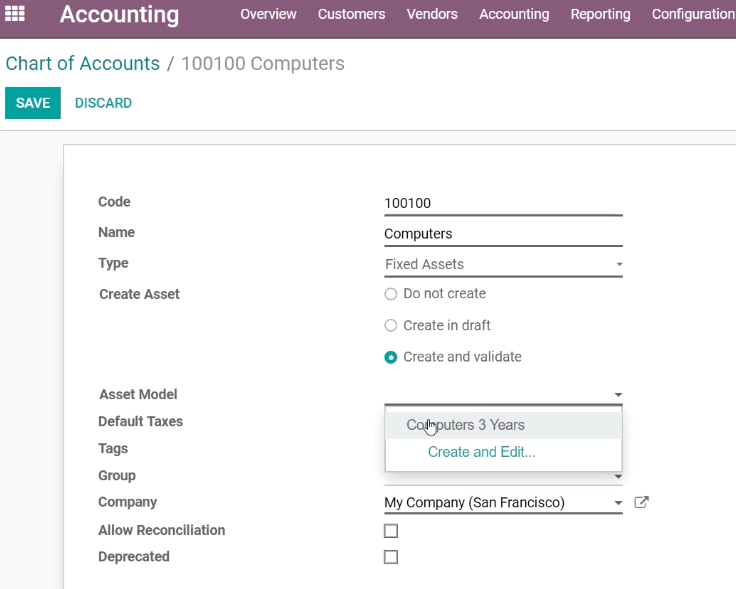Go back to Chart of Accounts breadcrumb
The image size is (736, 589).
(x=83, y=63)
